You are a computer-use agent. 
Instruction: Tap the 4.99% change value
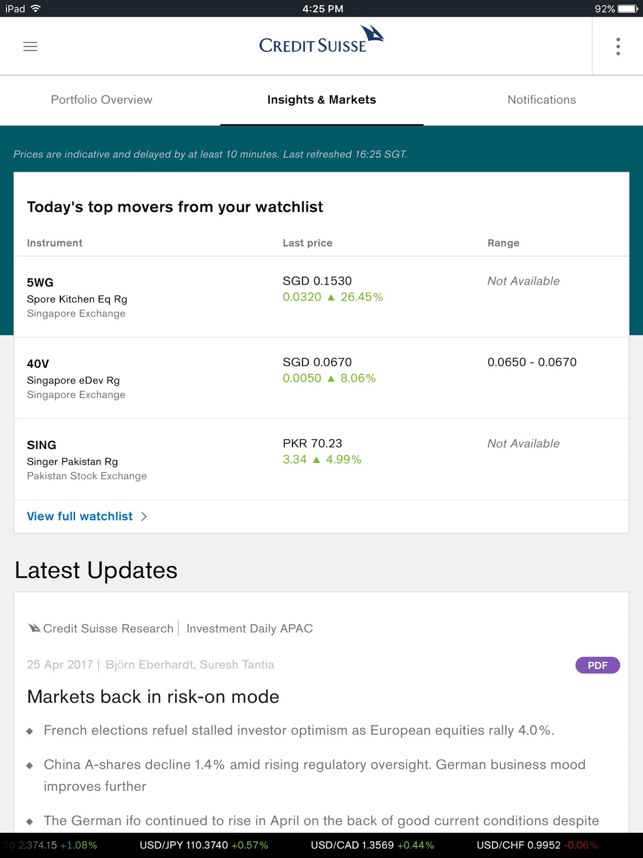click(x=344, y=460)
